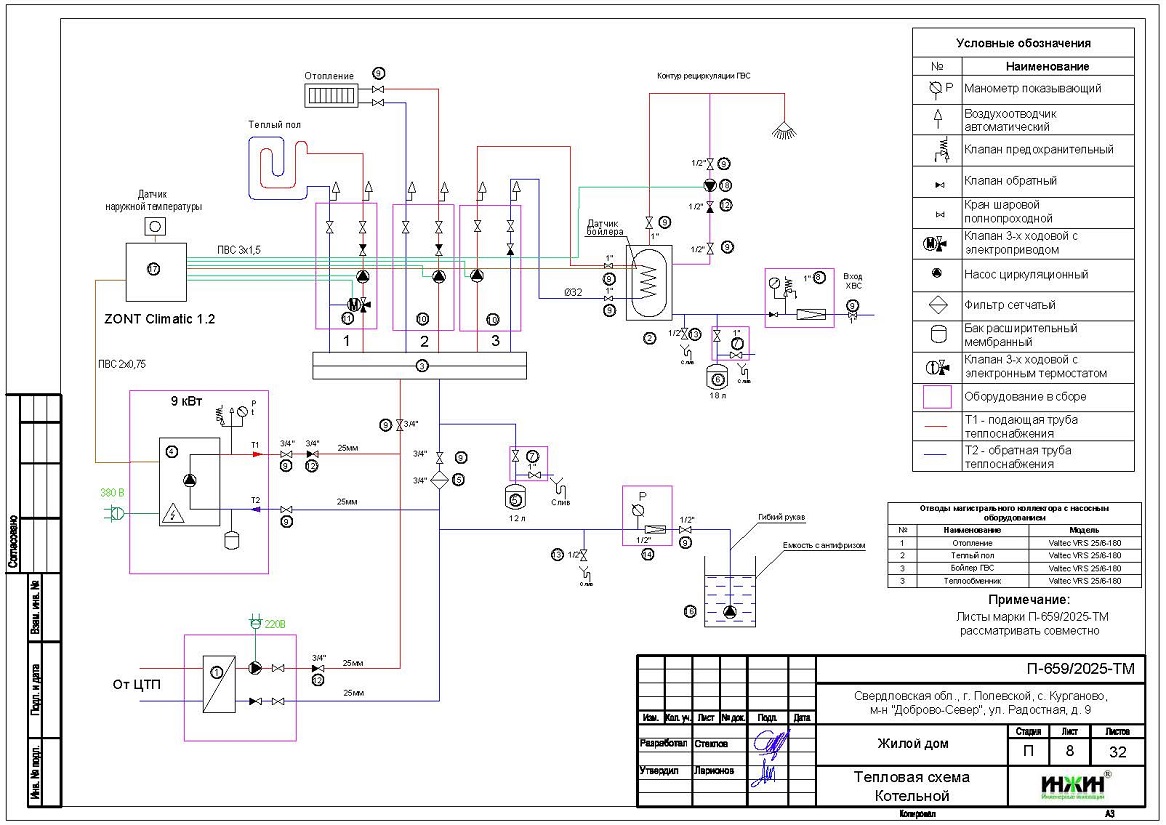The height and width of the screenshot is (825, 1166).
Task: Select the ZONT Climatic controller box numbered 17
Action: pos(154,269)
